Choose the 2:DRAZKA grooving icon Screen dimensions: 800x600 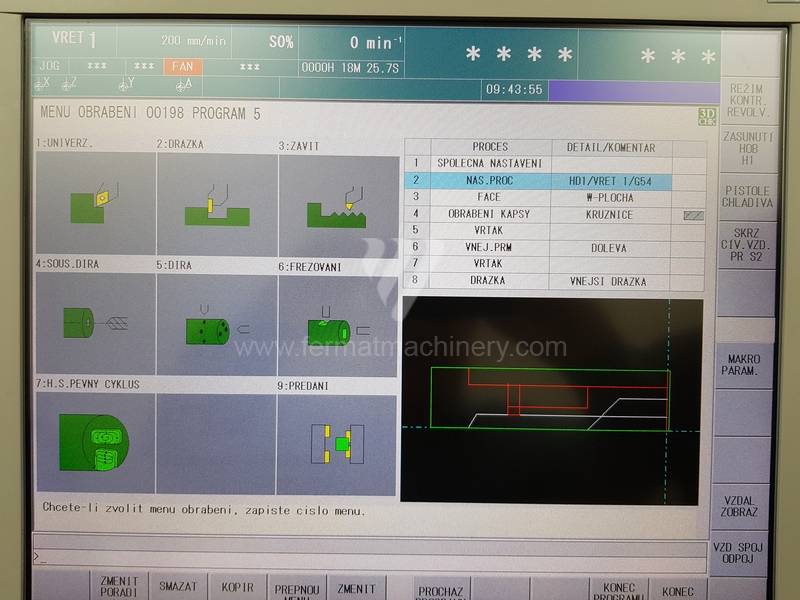point(216,204)
